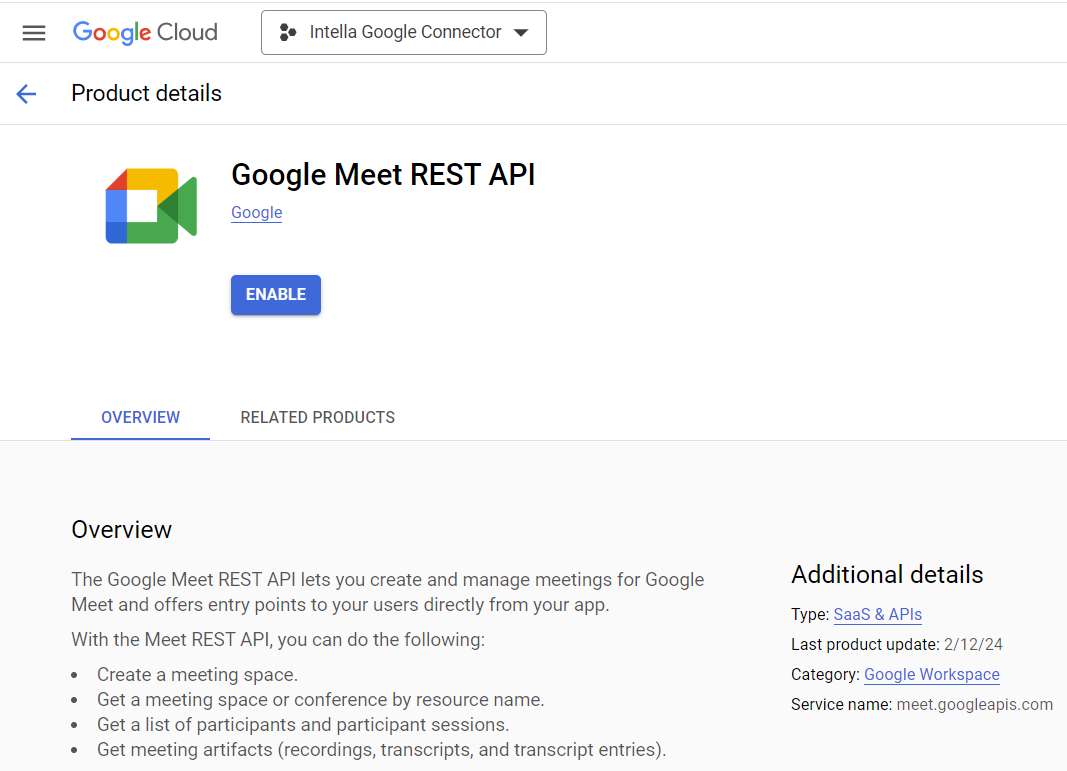Click the Overview section heading
The image size is (1067, 771).
coord(122,529)
